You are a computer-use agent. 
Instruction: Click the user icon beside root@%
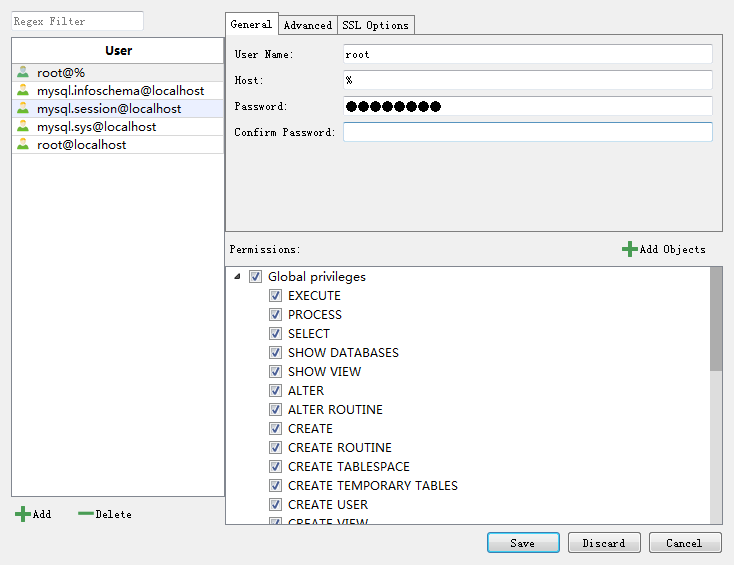pyautogui.click(x=23, y=72)
